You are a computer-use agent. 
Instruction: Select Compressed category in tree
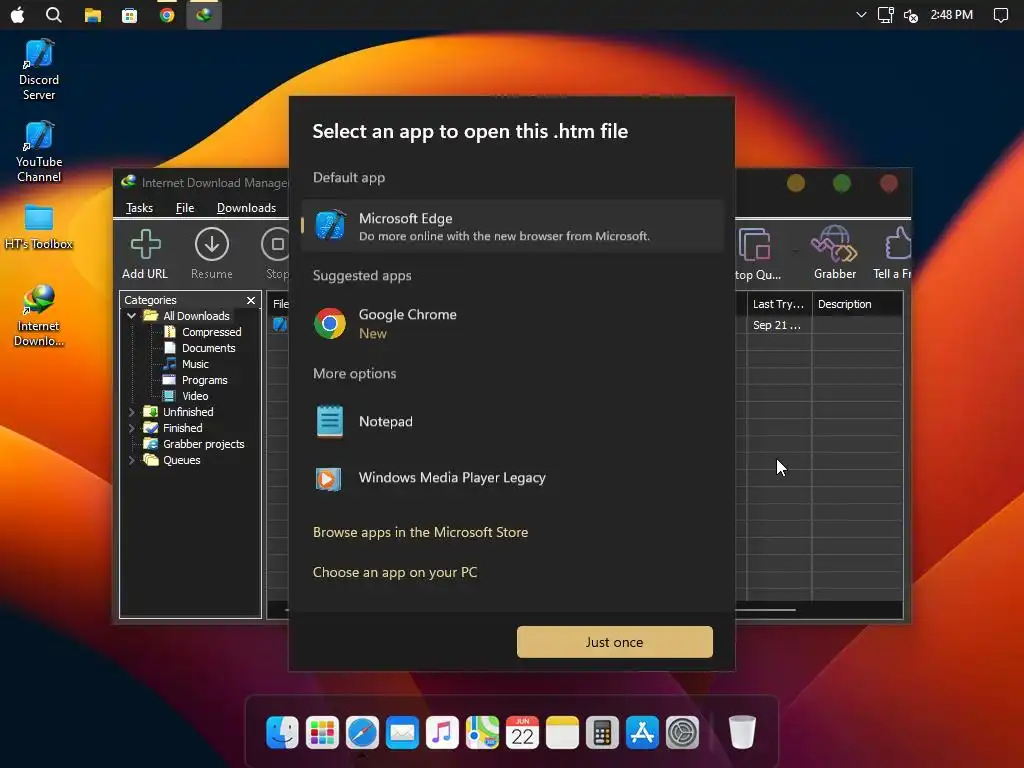[x=212, y=332]
